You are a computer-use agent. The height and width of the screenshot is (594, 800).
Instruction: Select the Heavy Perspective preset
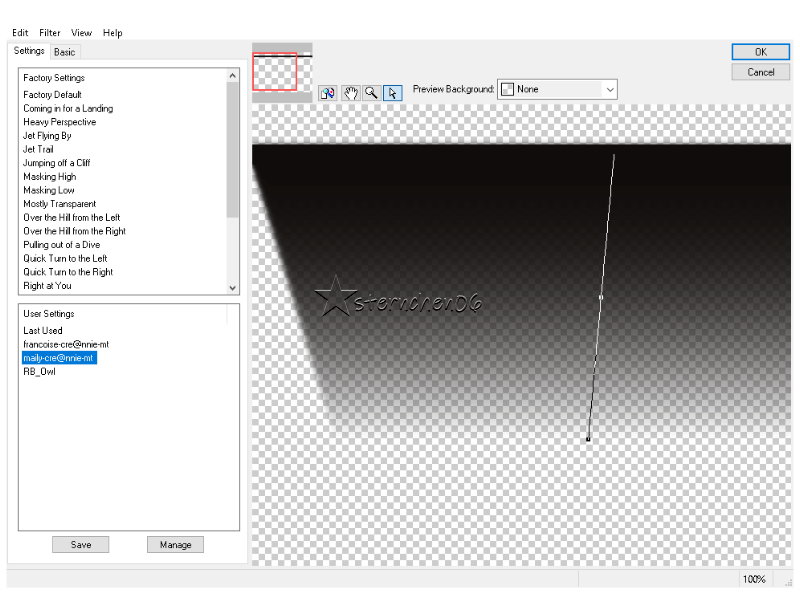point(60,122)
